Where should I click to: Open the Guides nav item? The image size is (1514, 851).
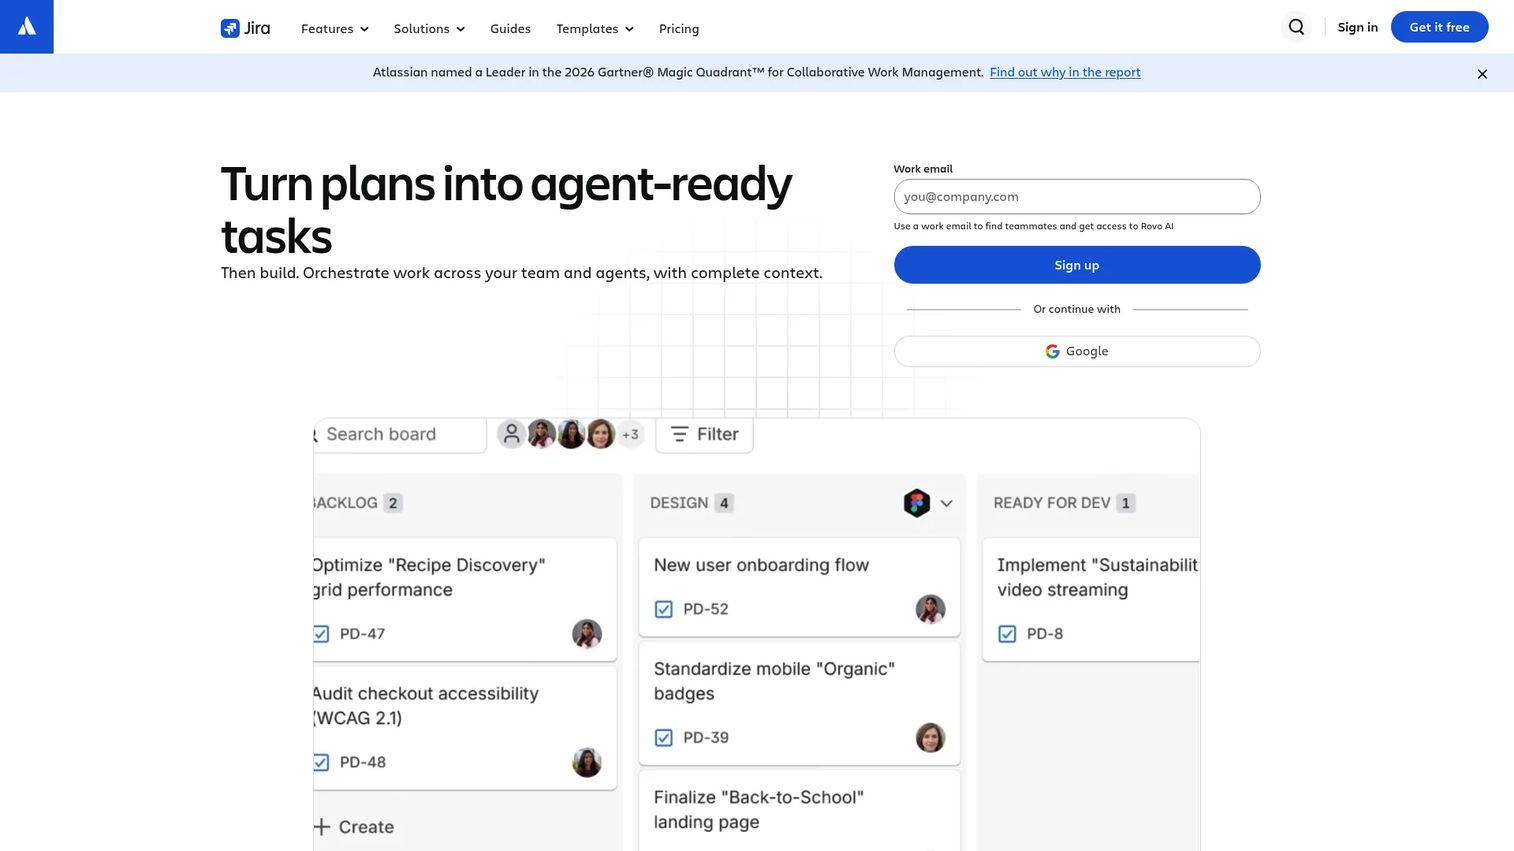pos(510,29)
